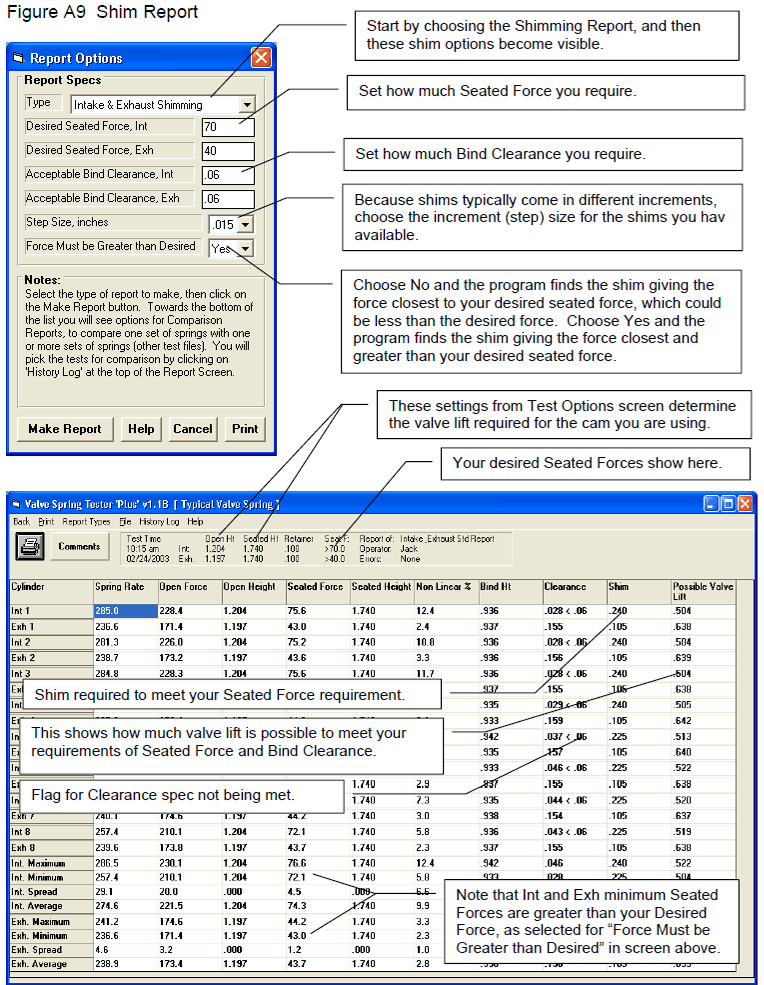The height and width of the screenshot is (985, 764).
Task: Click Desired Seated Force Int field
Action: pos(228,127)
